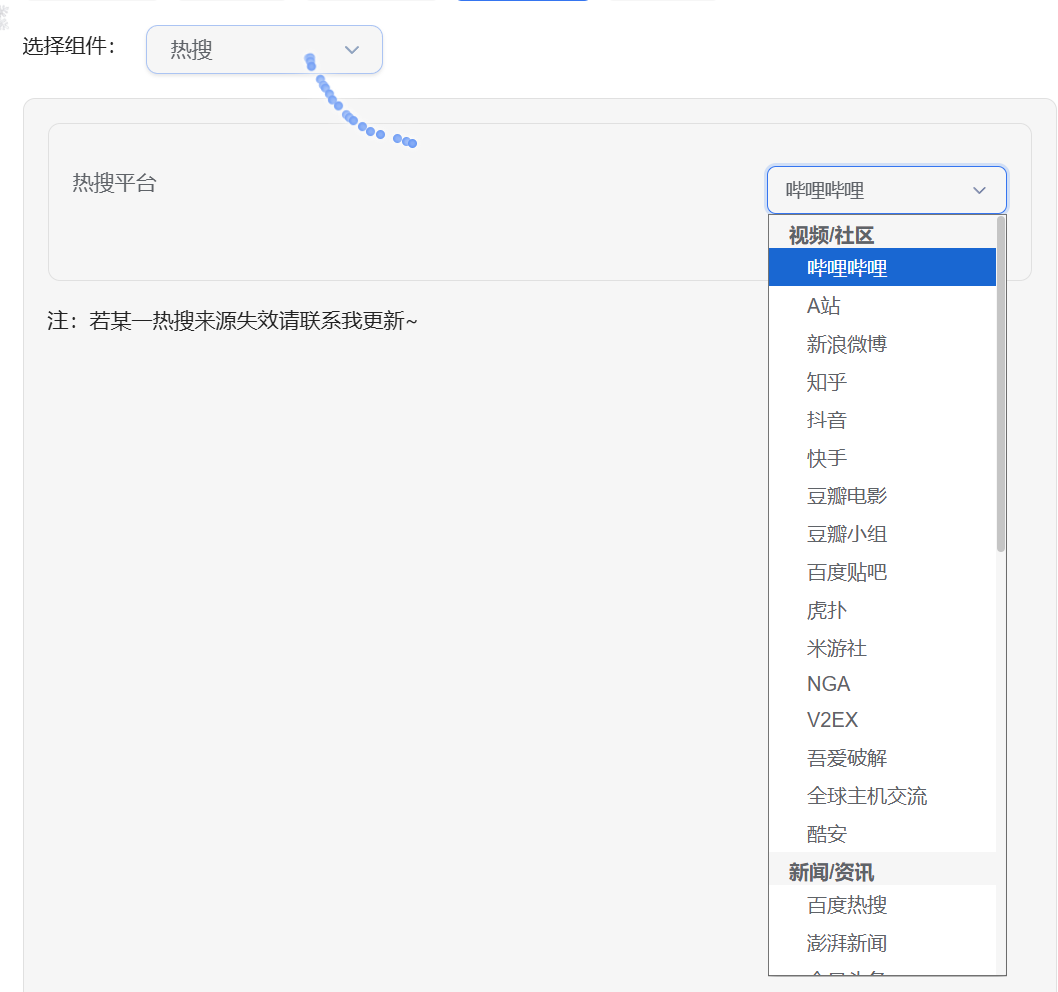Select the 豆瓣小组 option
Screen dimensions: 1058x992
(882, 534)
